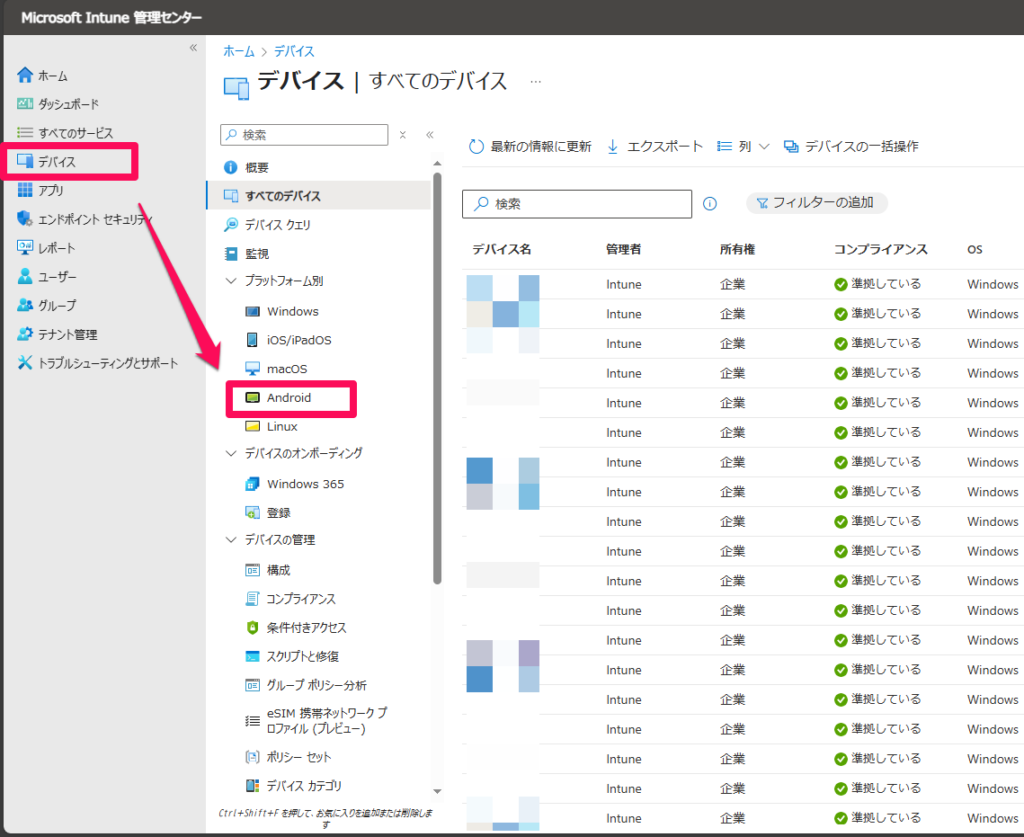Collapse the プラットフォーム別 section
The image size is (1024, 837).
tap(231, 281)
